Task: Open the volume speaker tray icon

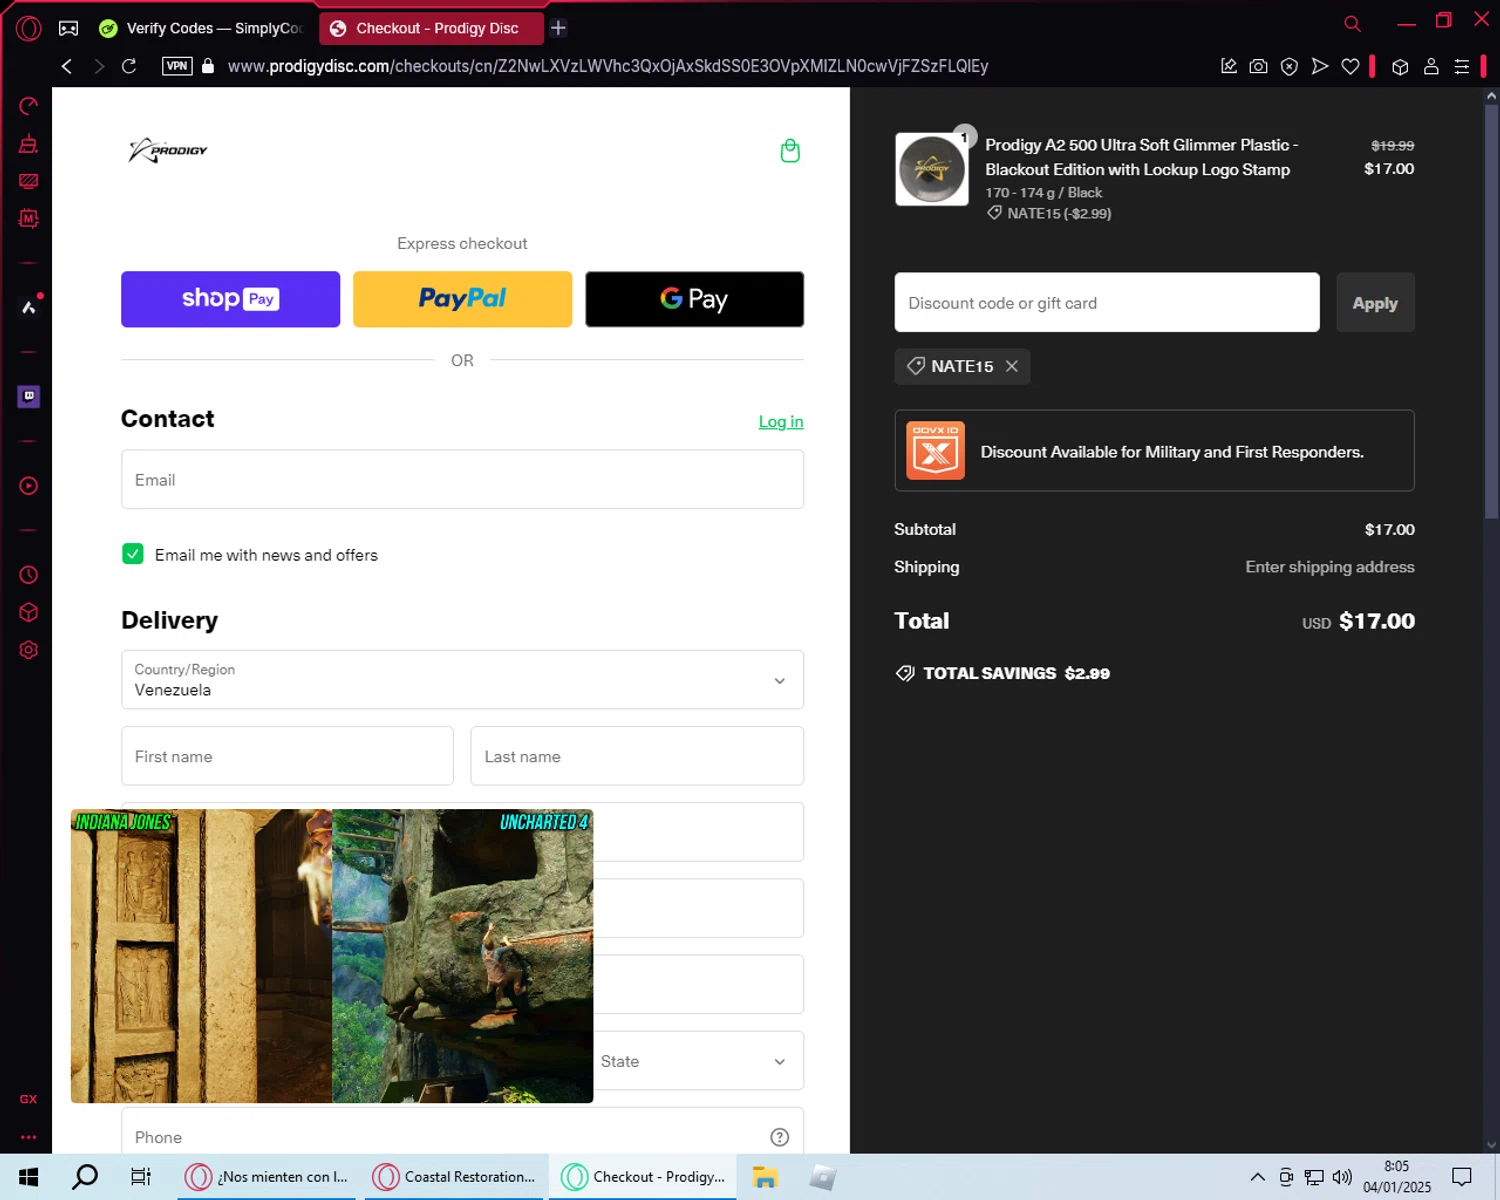Action: tap(1342, 1177)
